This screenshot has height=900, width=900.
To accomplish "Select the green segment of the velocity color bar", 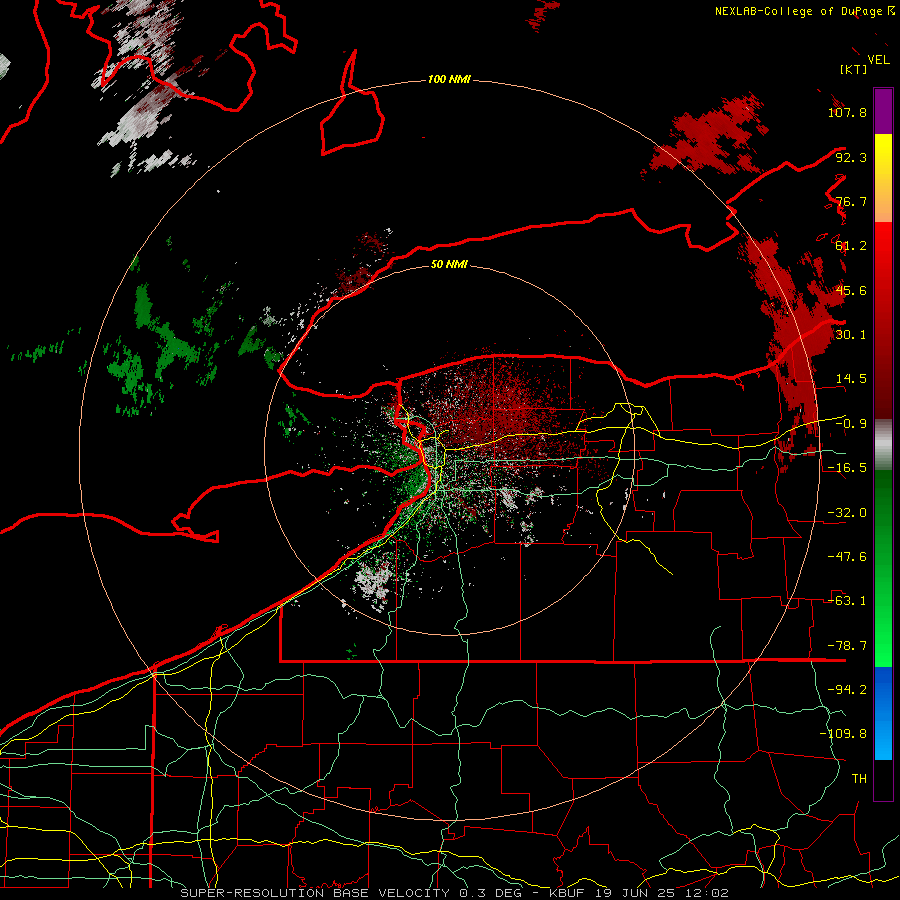I will click(883, 568).
